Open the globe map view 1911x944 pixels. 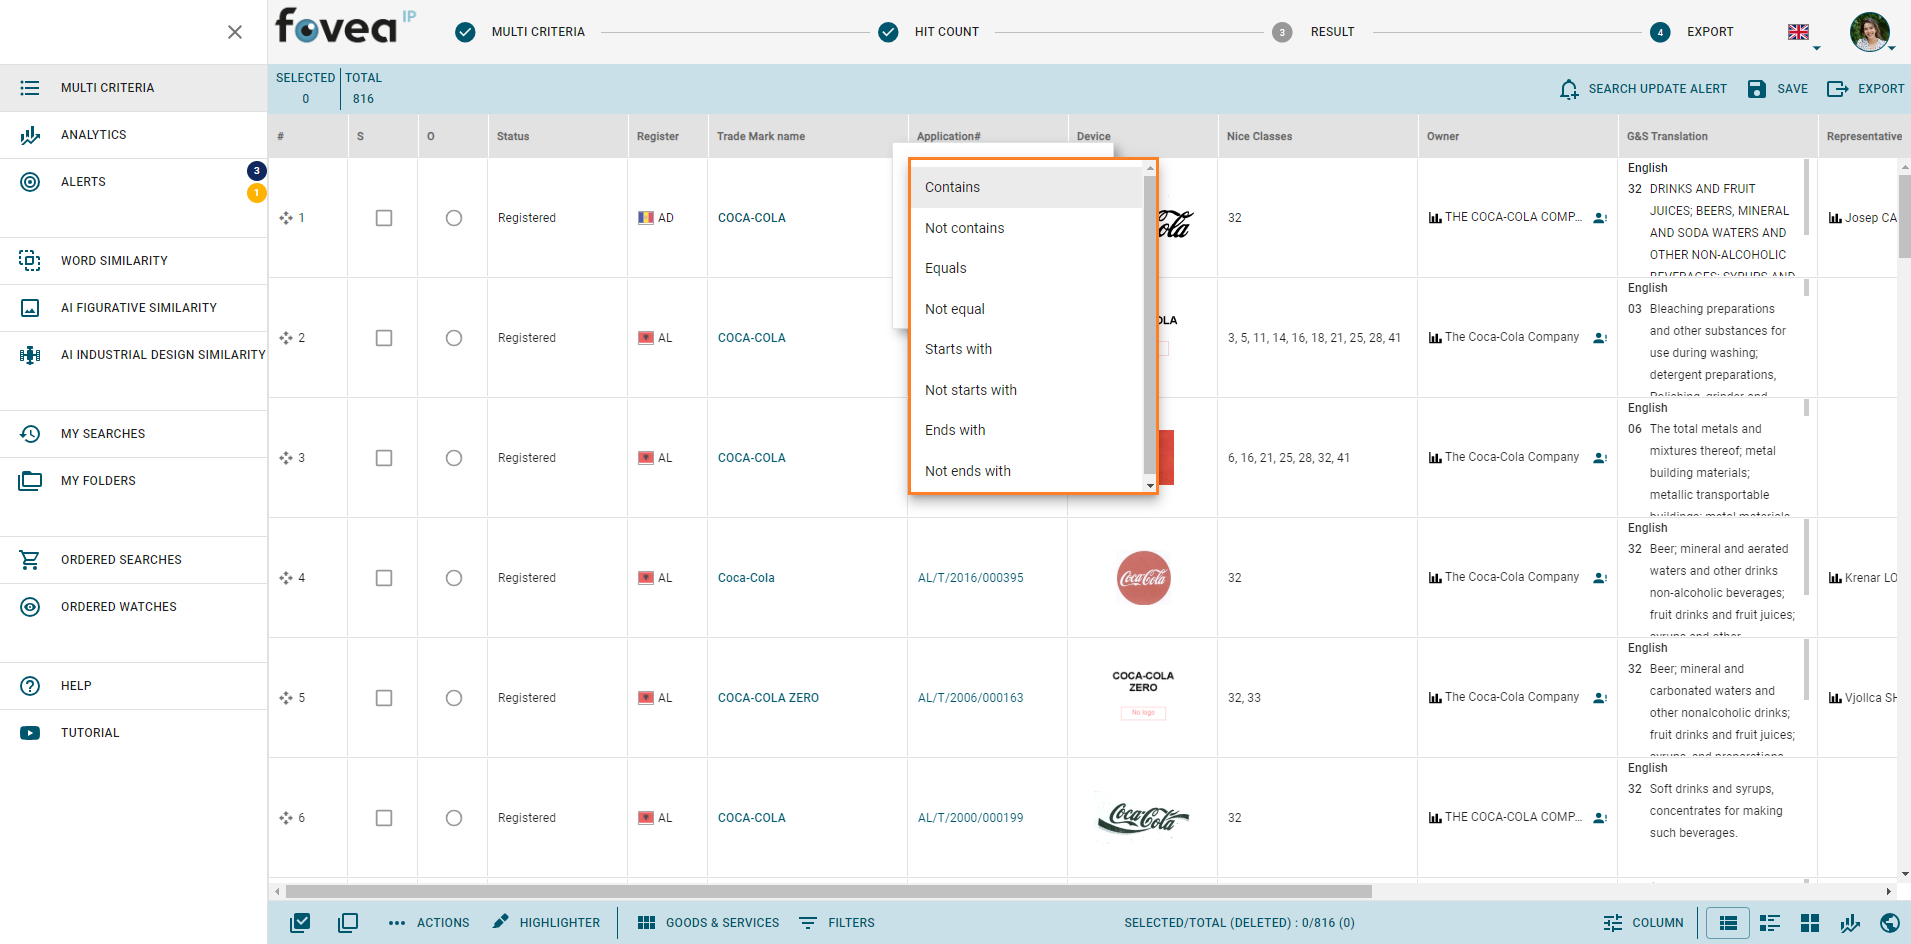(1889, 923)
